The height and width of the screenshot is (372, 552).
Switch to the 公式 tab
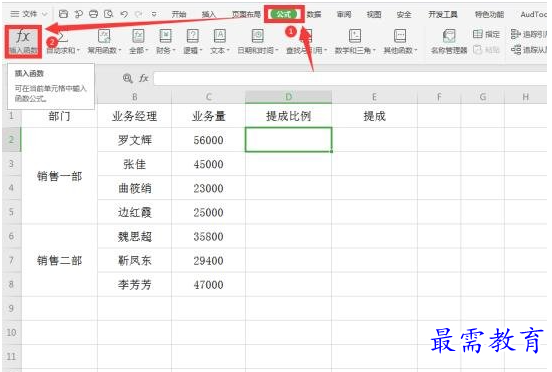(284, 14)
